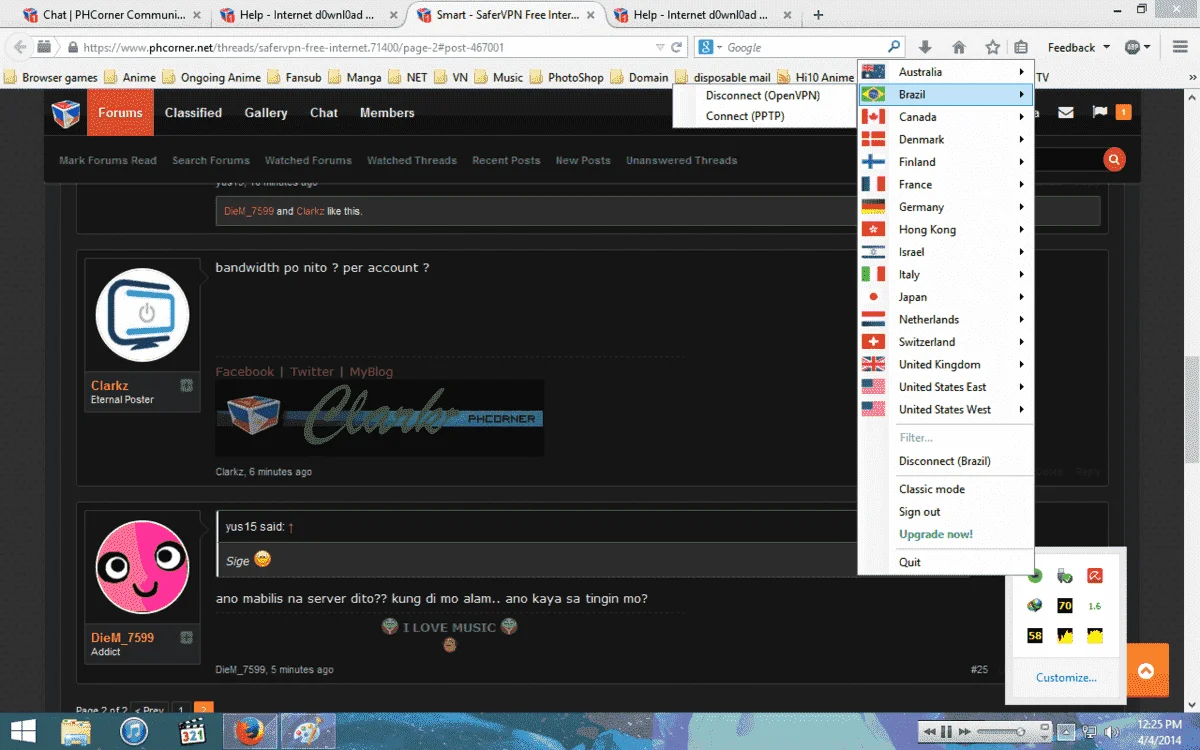The width and height of the screenshot is (1200, 750).
Task: Click the green 1.6 tray icon
Action: 1095,606
